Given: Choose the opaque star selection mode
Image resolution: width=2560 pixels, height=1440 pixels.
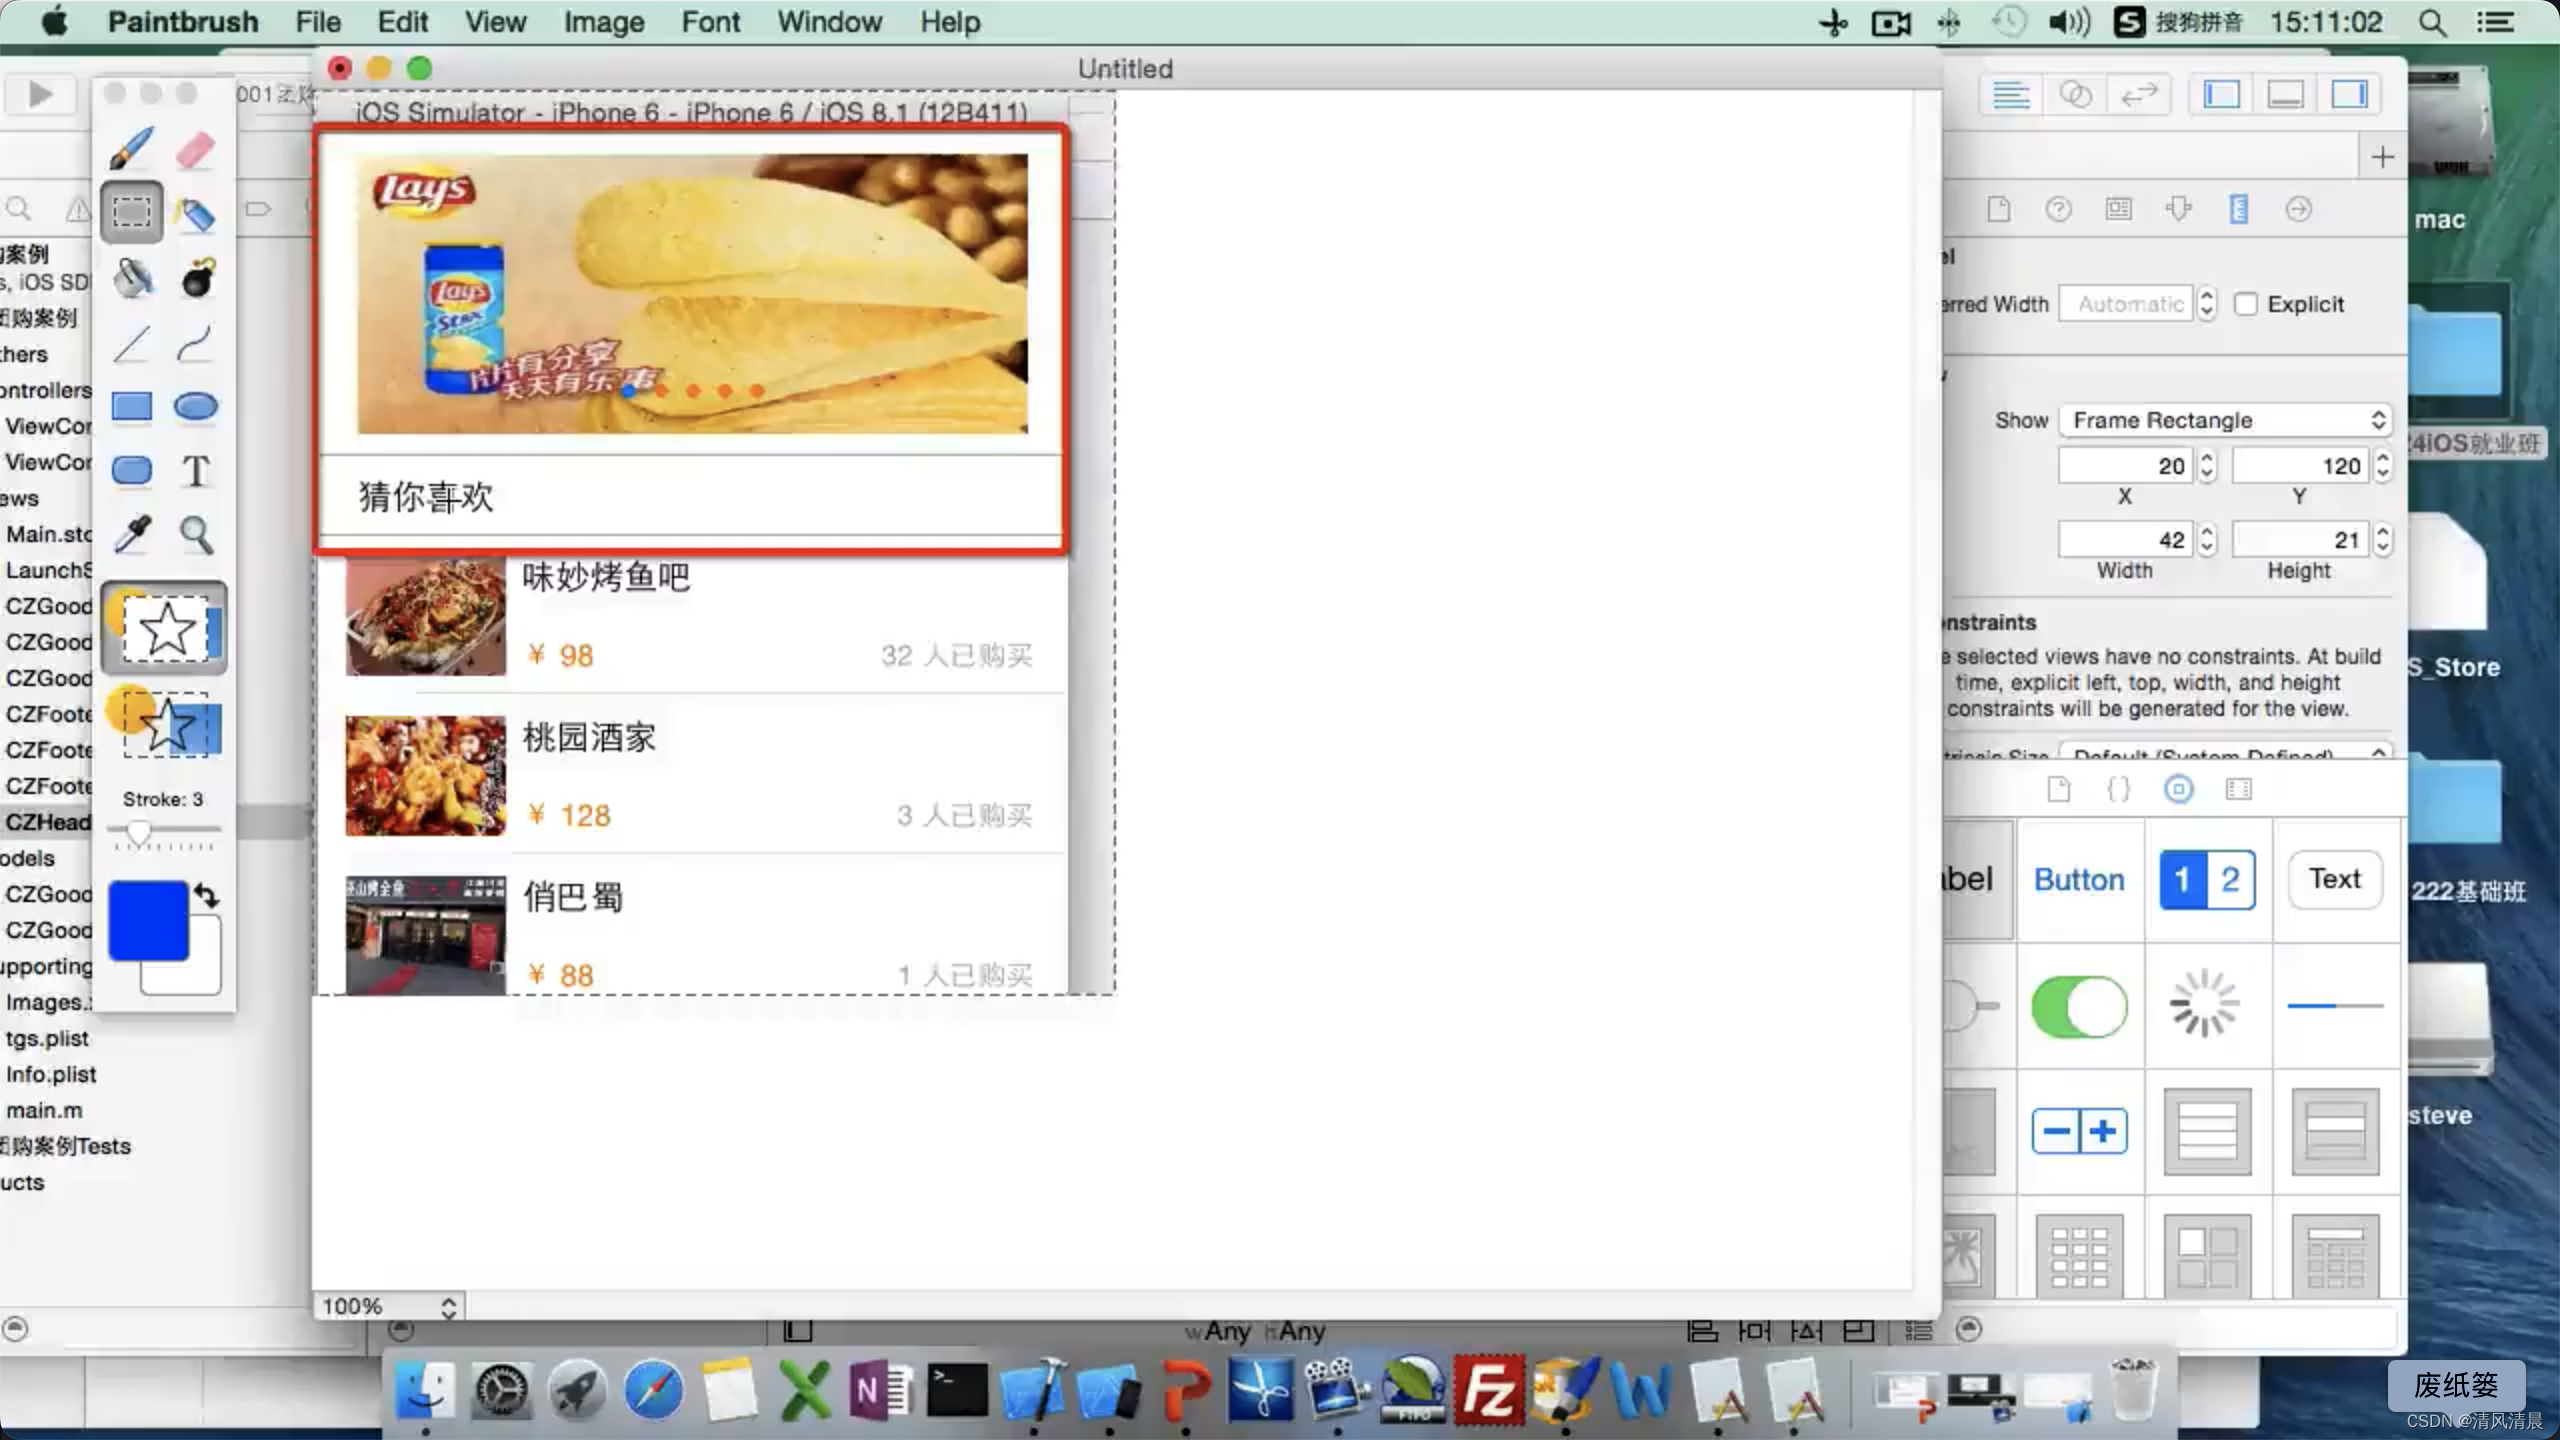Looking at the screenshot, I should [x=164, y=629].
